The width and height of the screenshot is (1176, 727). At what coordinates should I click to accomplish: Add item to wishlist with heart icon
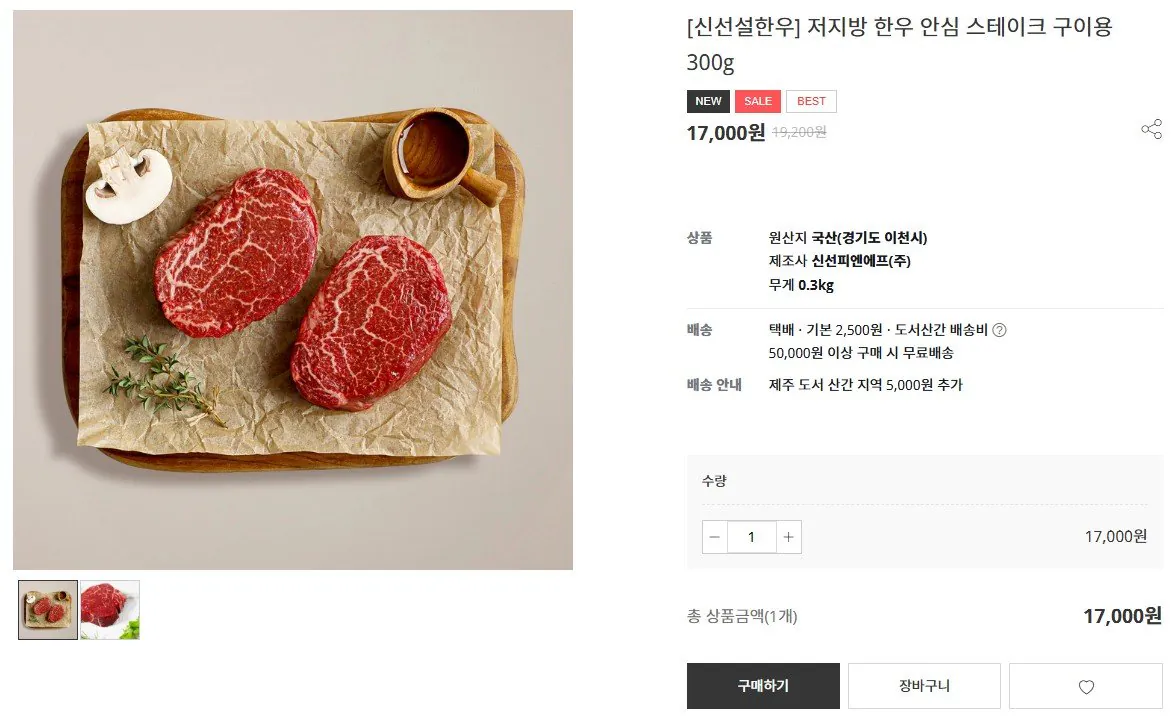click(x=1085, y=686)
